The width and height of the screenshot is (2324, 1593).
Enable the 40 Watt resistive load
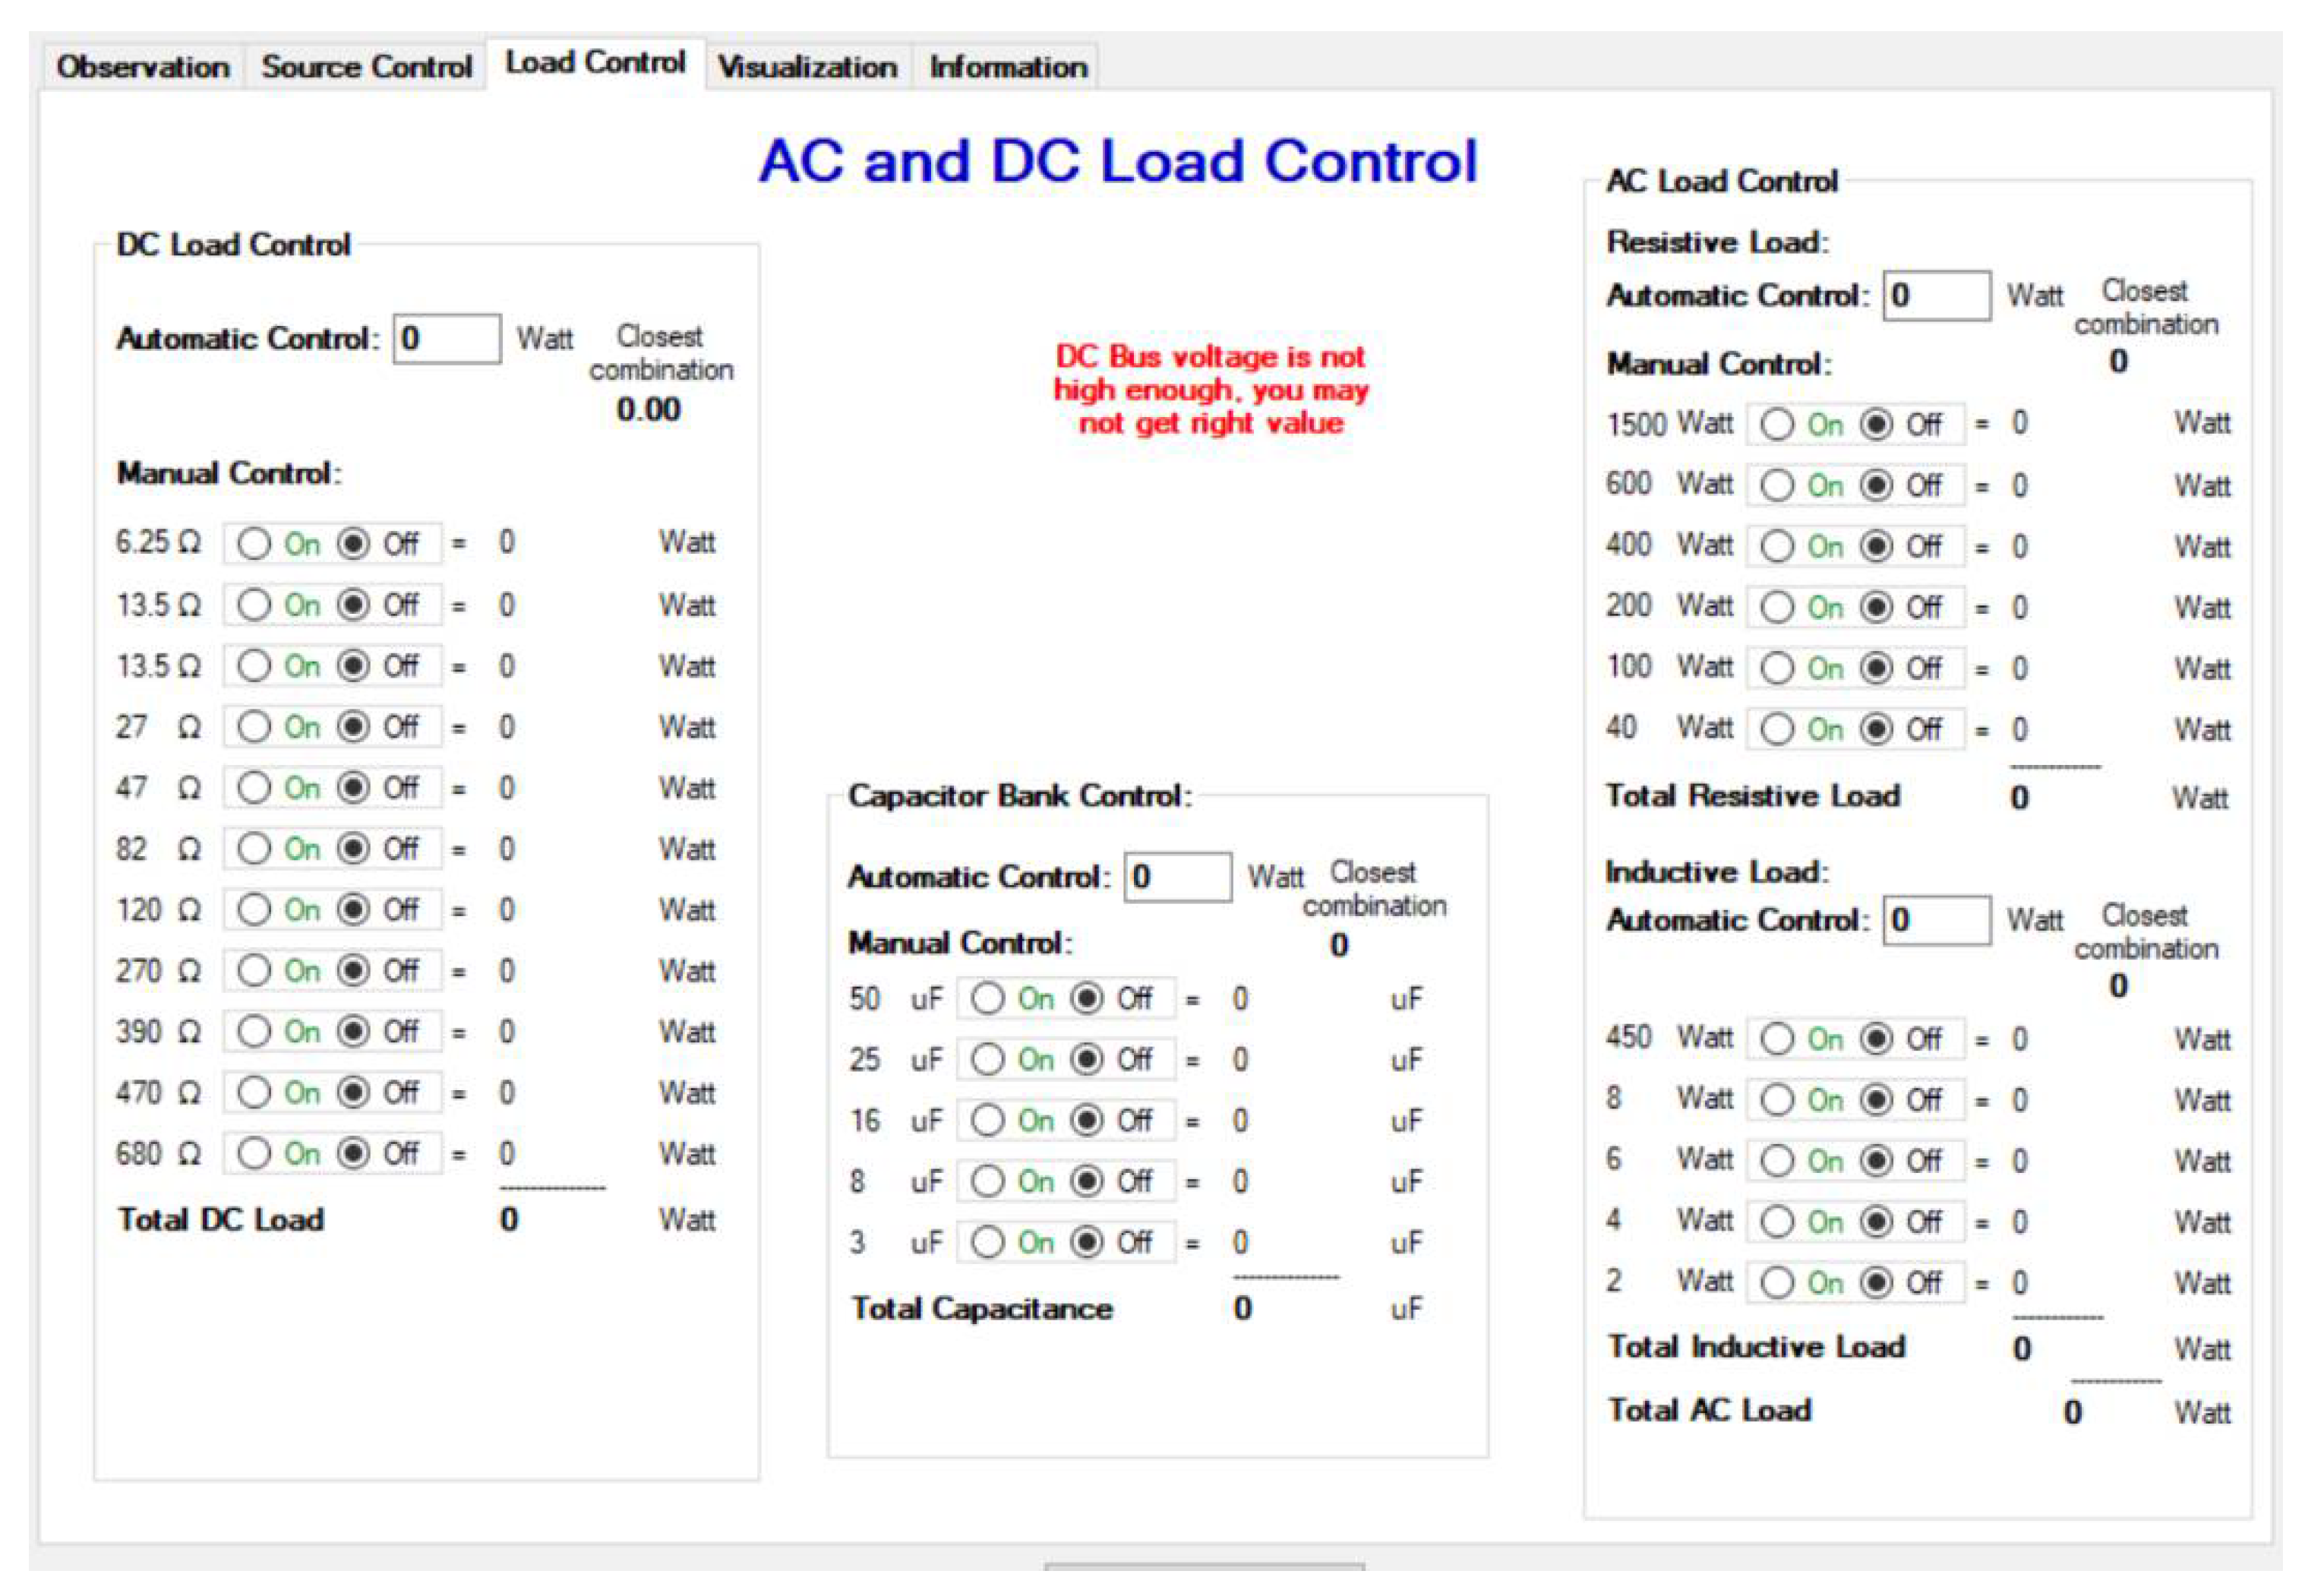coord(1777,729)
